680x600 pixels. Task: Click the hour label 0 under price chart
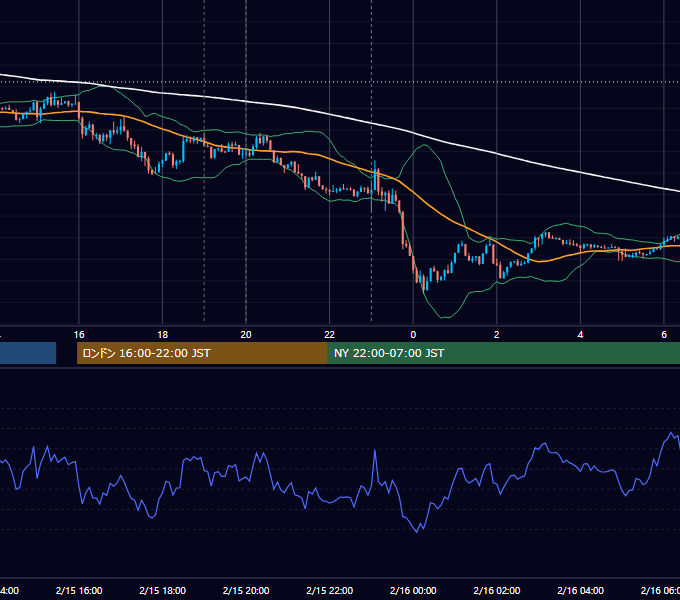(x=413, y=335)
